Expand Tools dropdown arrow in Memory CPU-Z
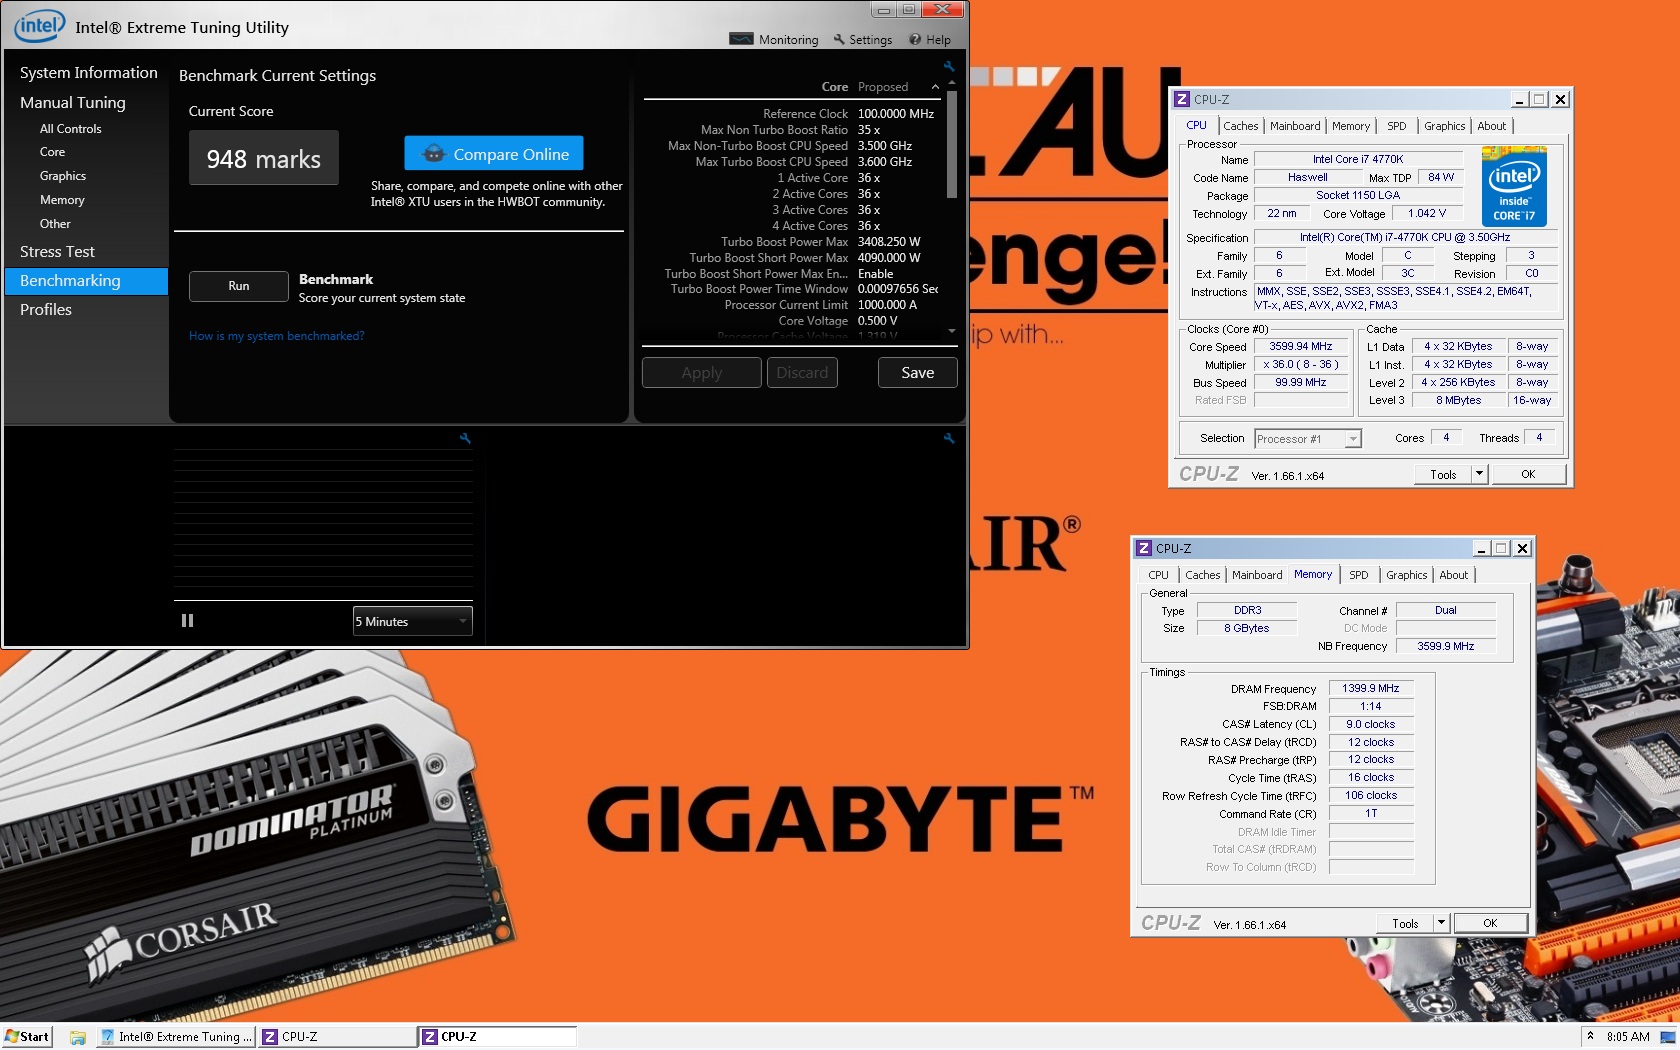Viewport: 1680px width, 1050px height. 1442,923
